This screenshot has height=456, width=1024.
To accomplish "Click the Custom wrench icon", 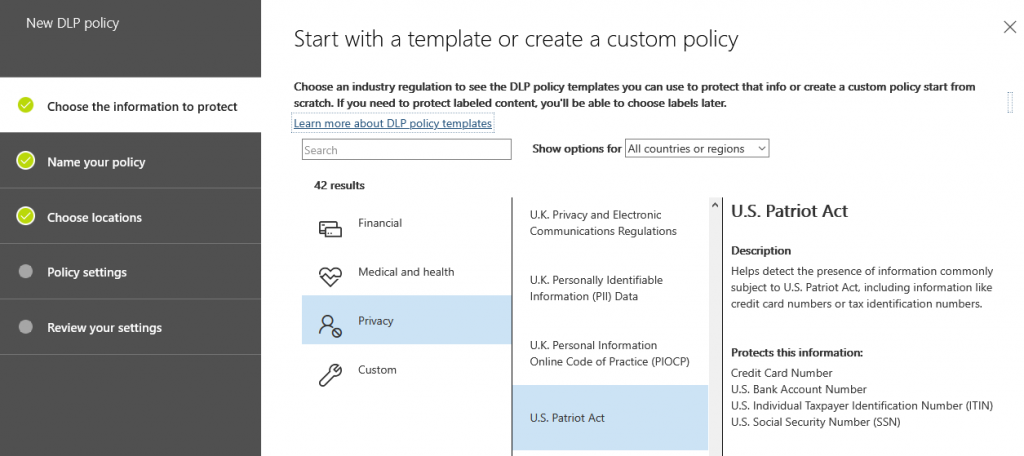I will click(x=330, y=374).
